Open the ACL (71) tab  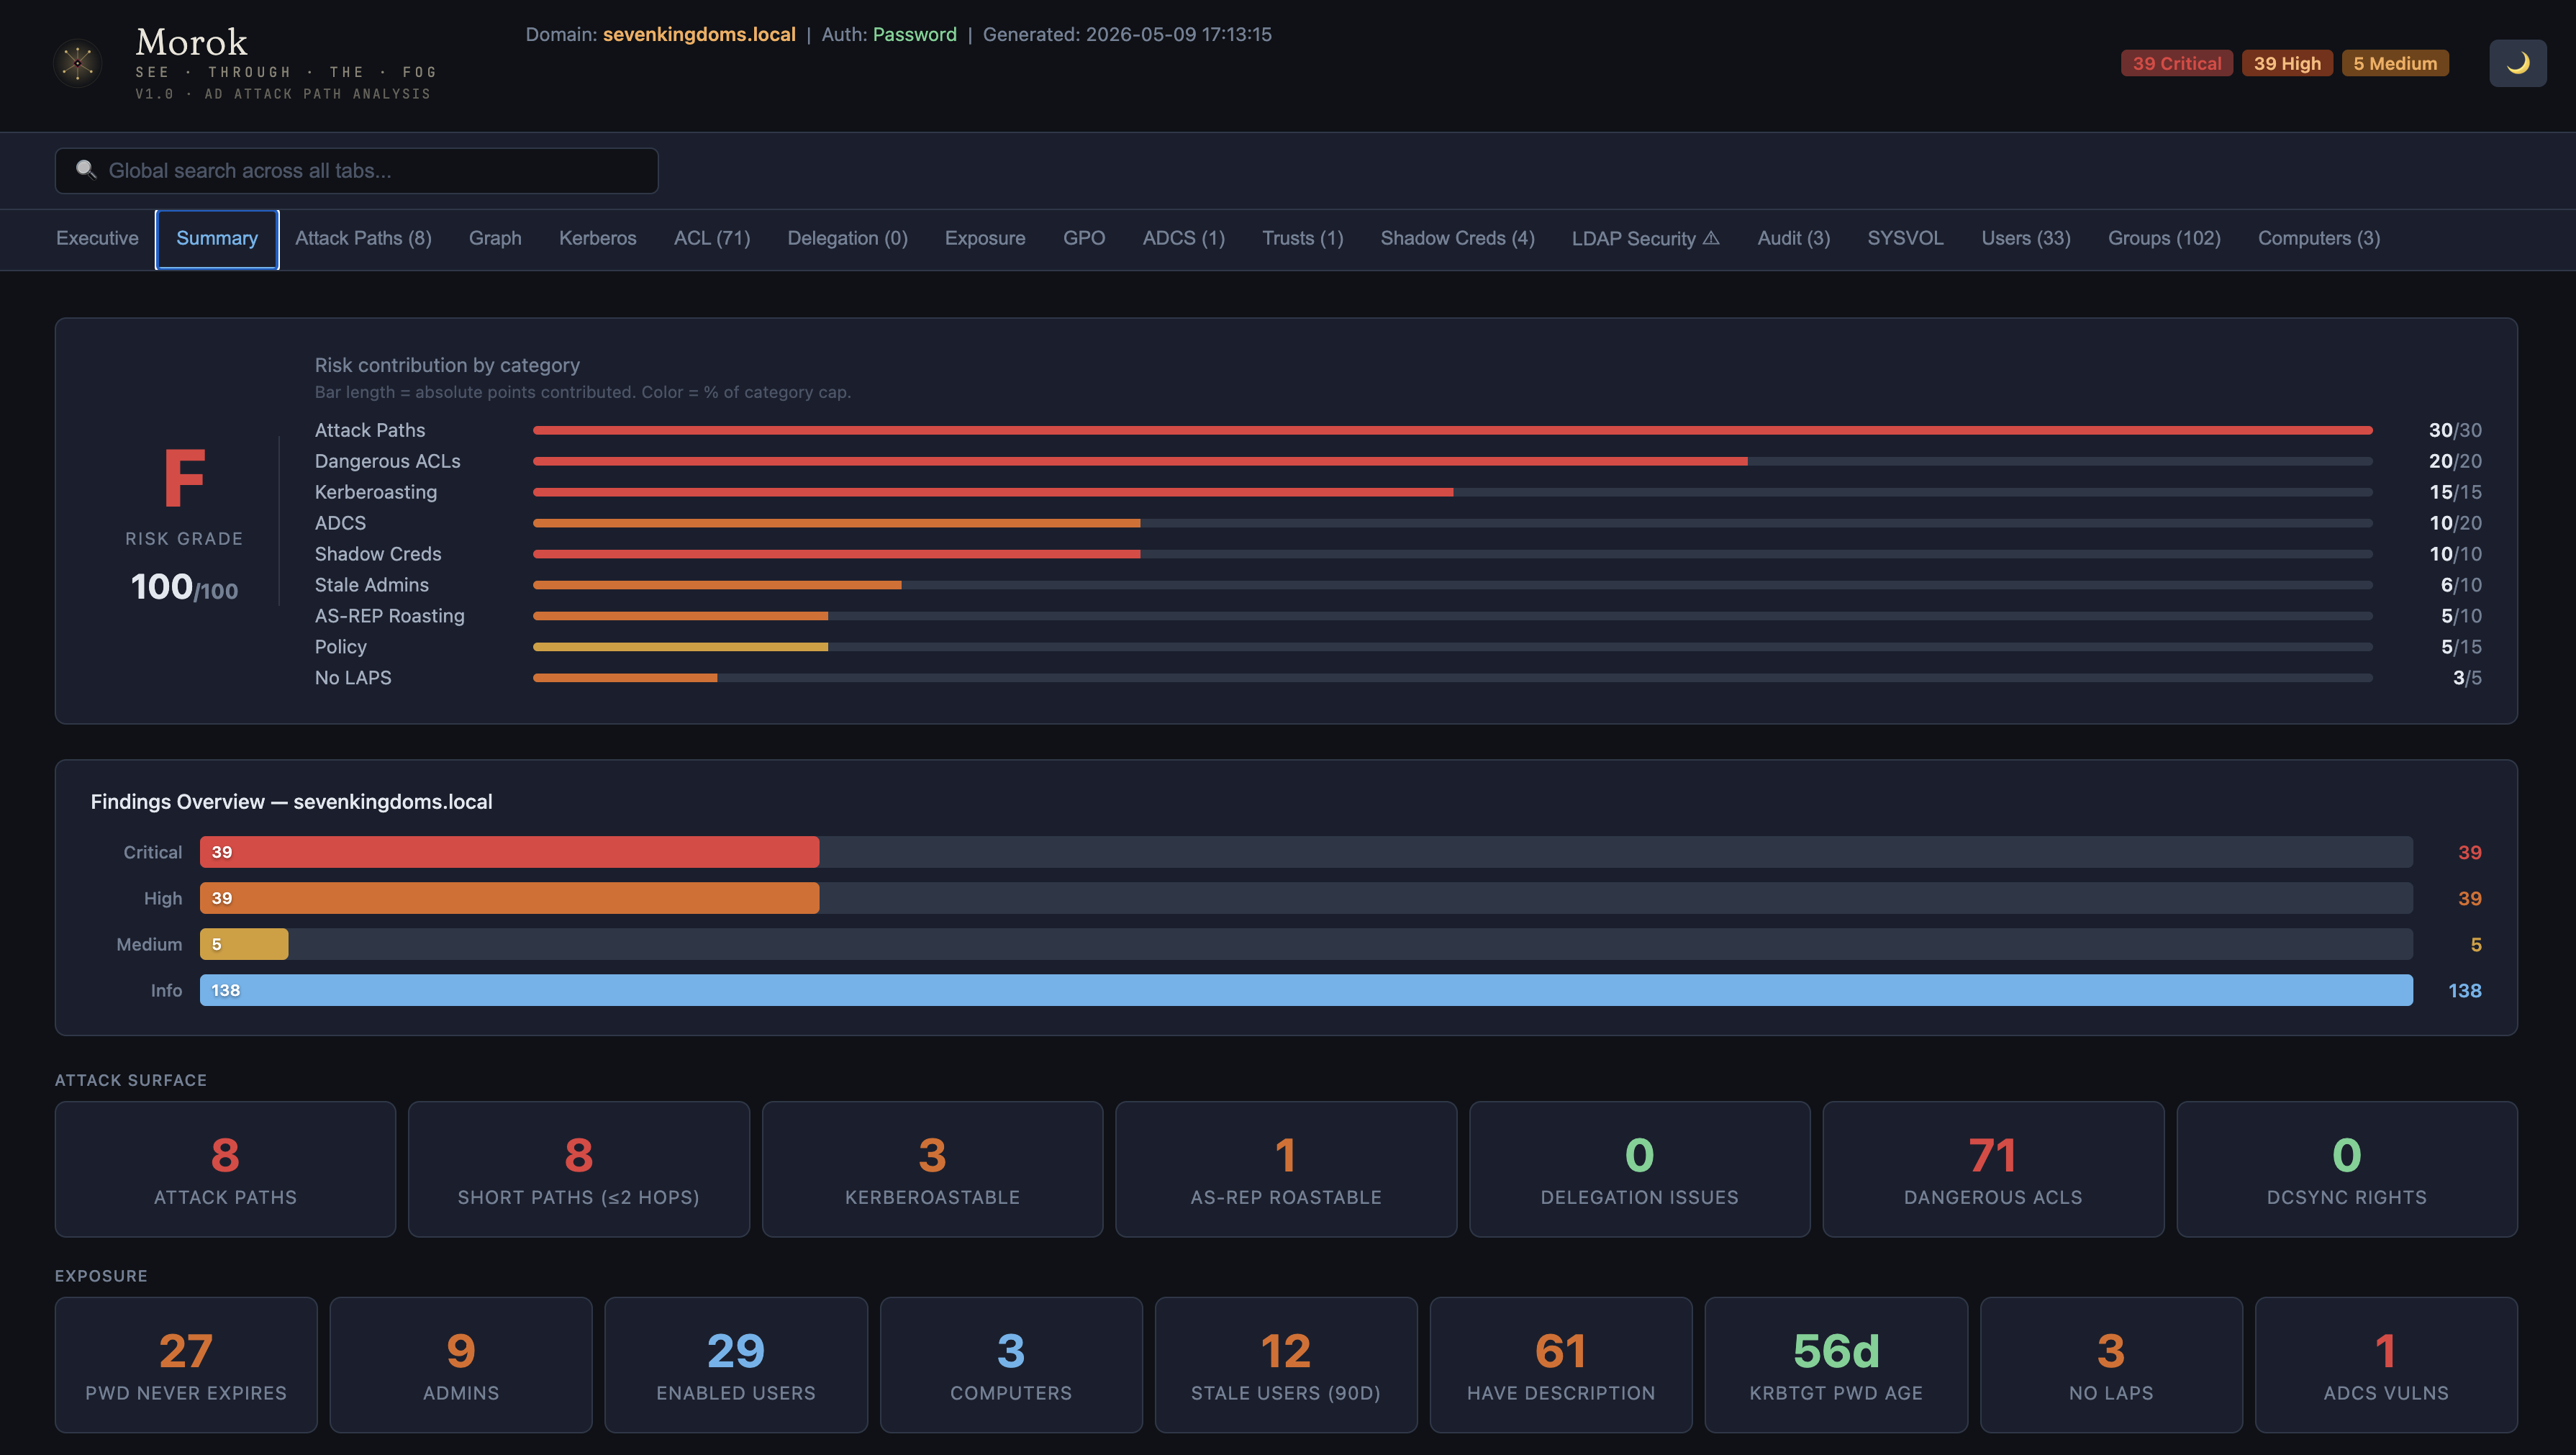point(712,238)
